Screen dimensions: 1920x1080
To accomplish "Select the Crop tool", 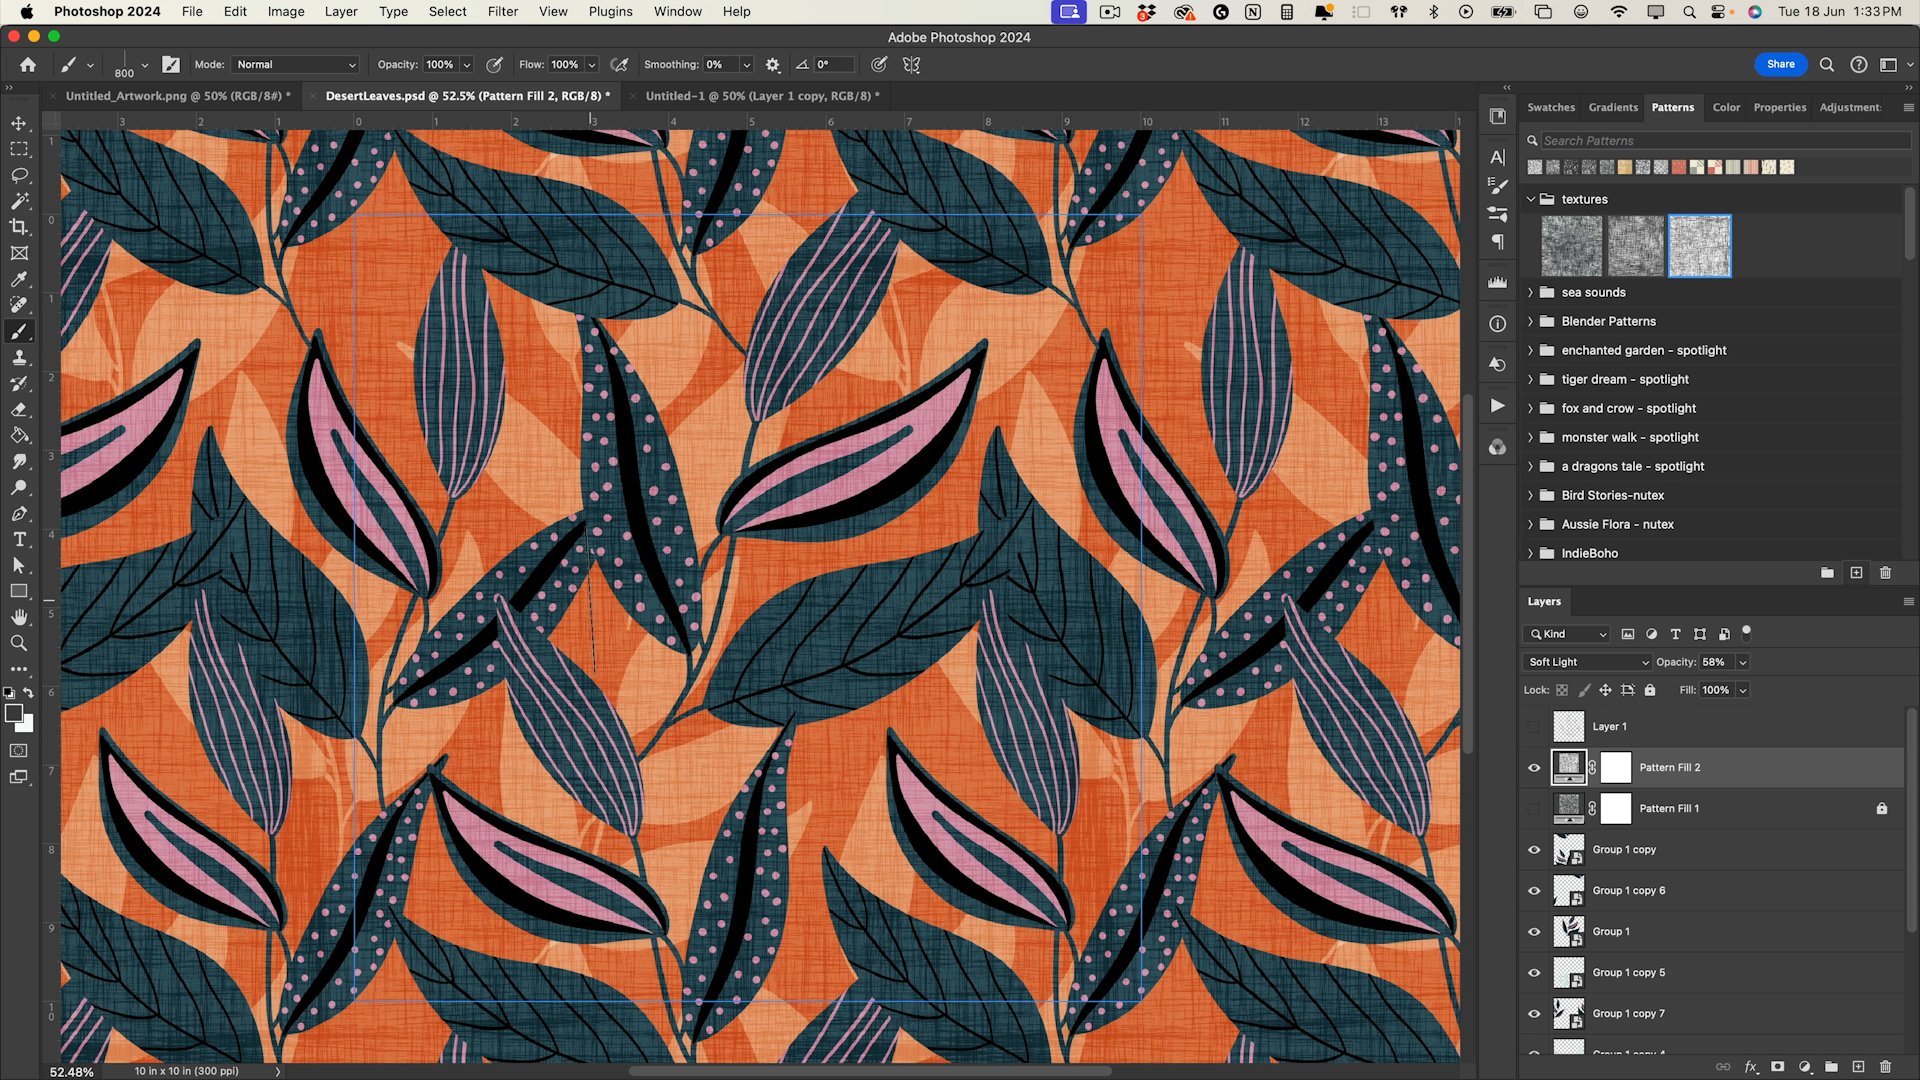I will tap(19, 227).
